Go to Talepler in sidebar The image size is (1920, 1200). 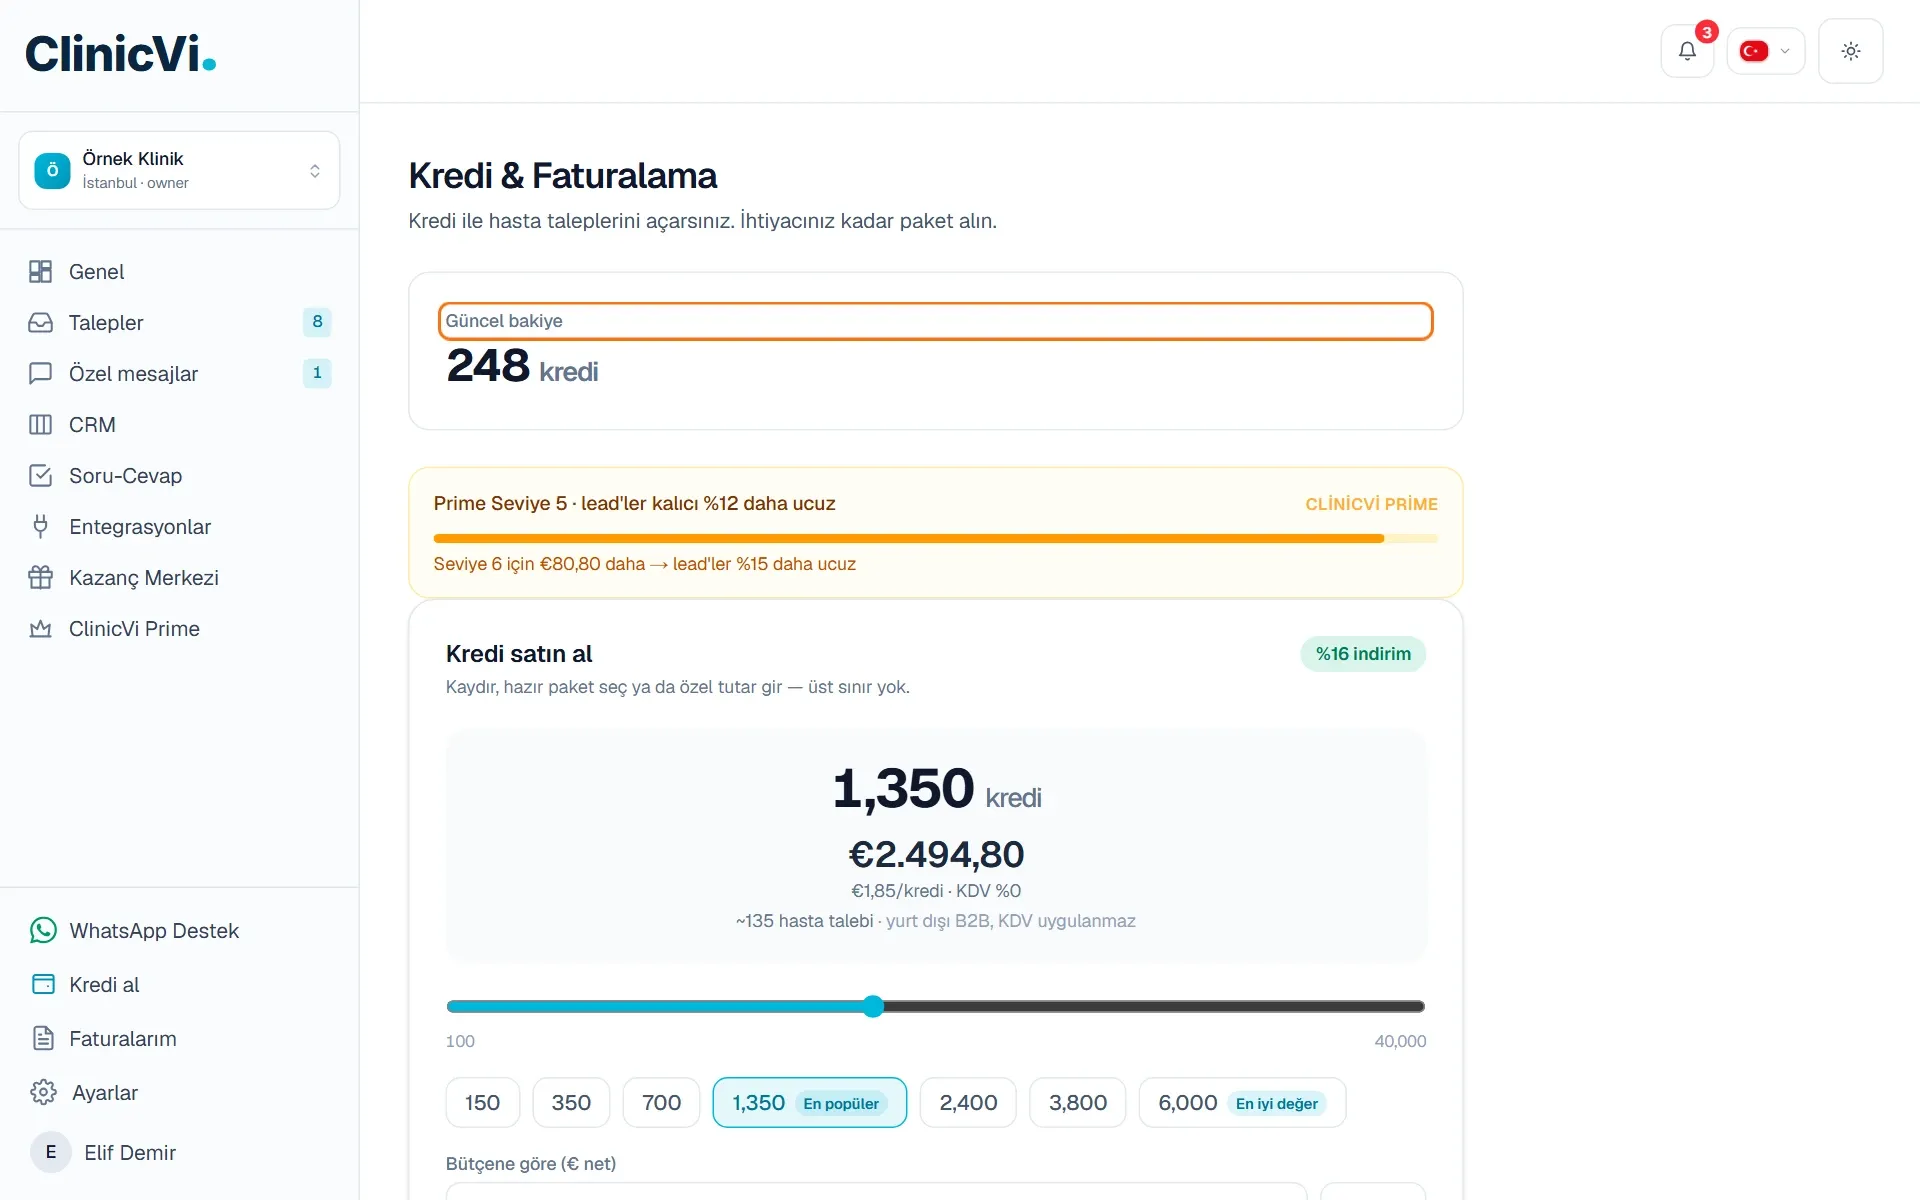(x=179, y=323)
